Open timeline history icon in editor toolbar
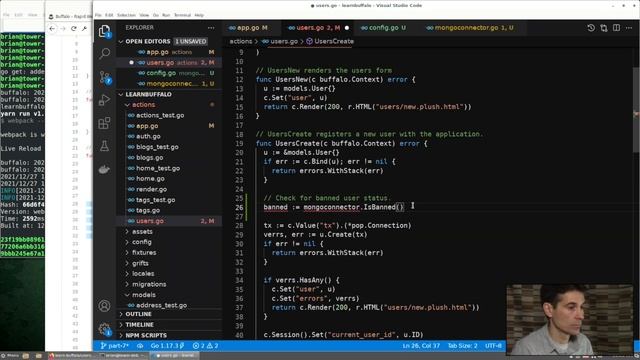Image resolution: width=640 pixels, height=360 pixels. coord(591,28)
